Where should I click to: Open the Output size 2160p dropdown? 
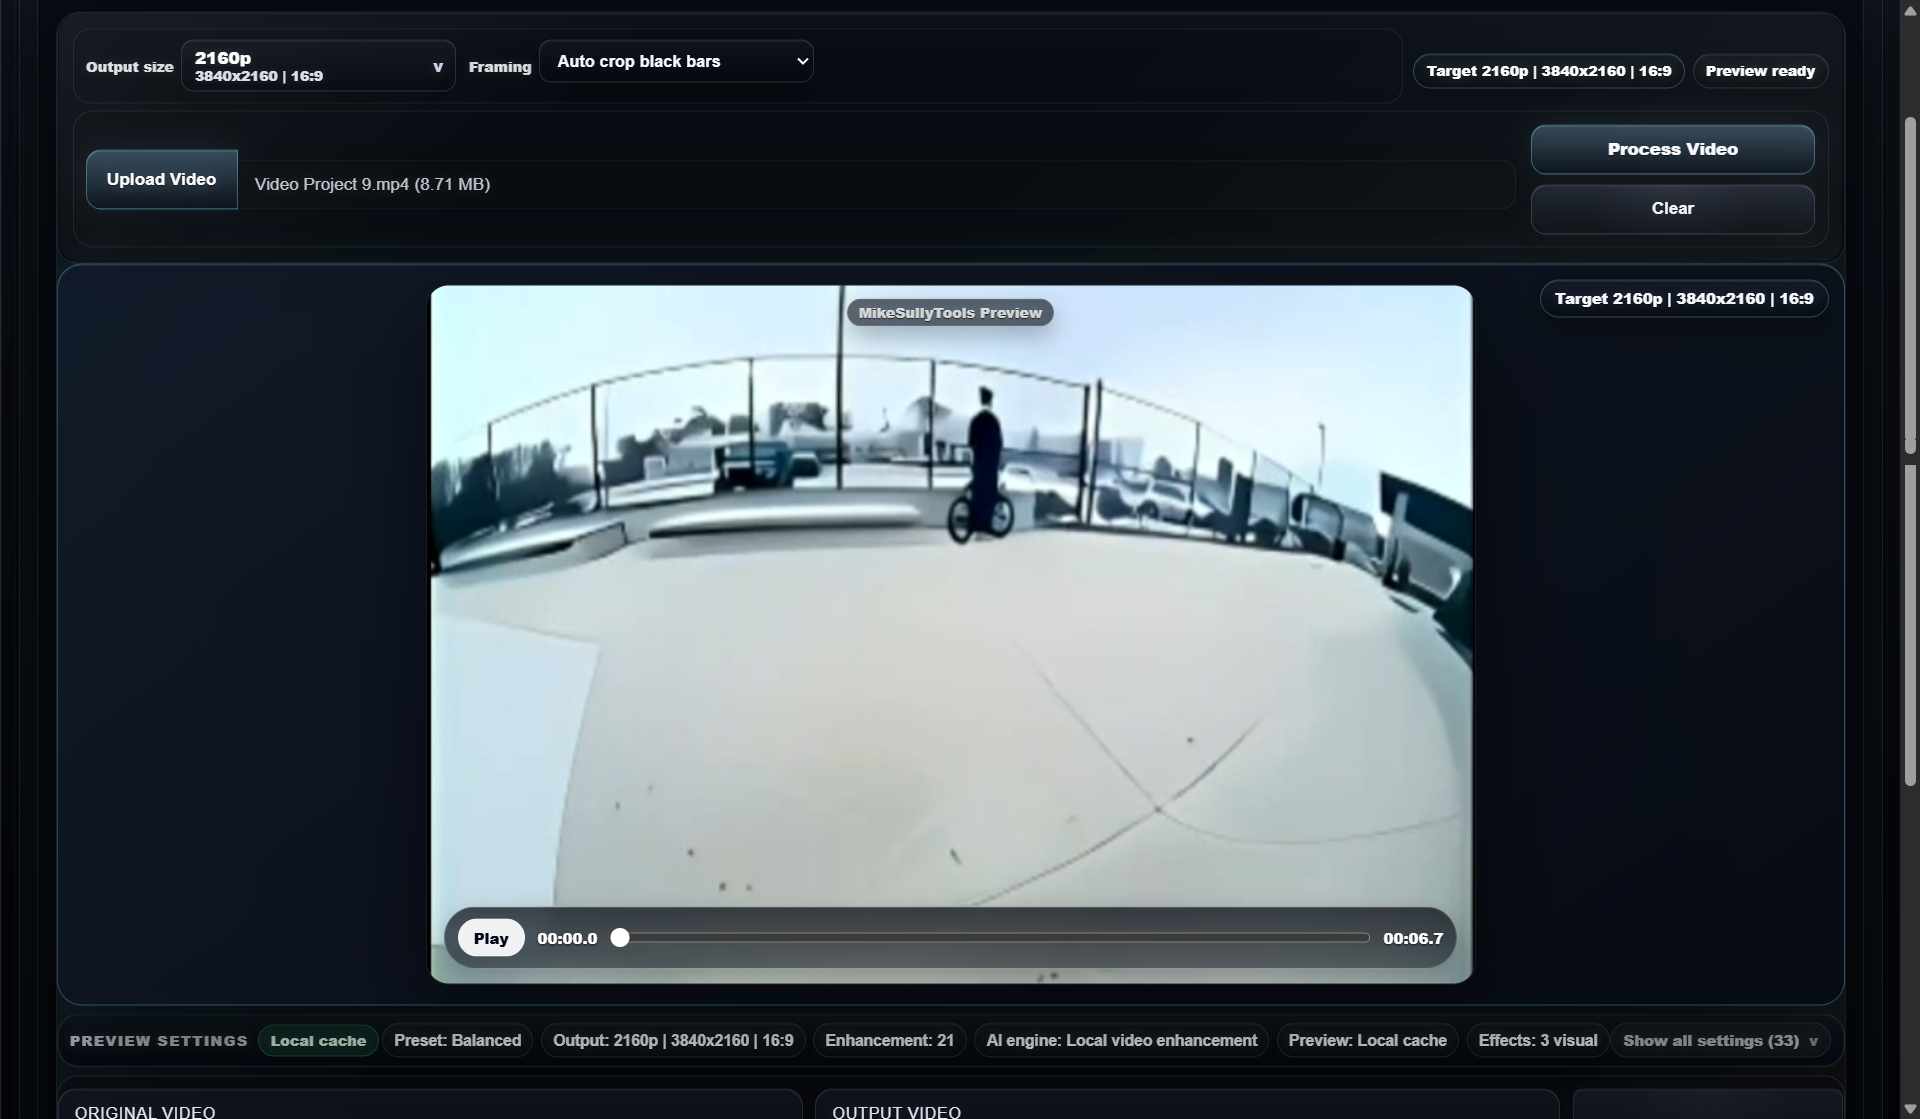(318, 66)
